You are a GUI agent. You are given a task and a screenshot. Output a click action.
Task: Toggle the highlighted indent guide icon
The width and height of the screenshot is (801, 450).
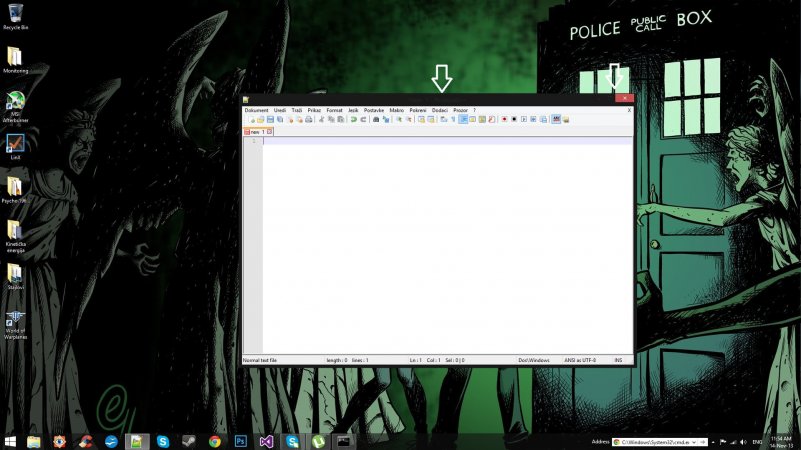coord(463,120)
